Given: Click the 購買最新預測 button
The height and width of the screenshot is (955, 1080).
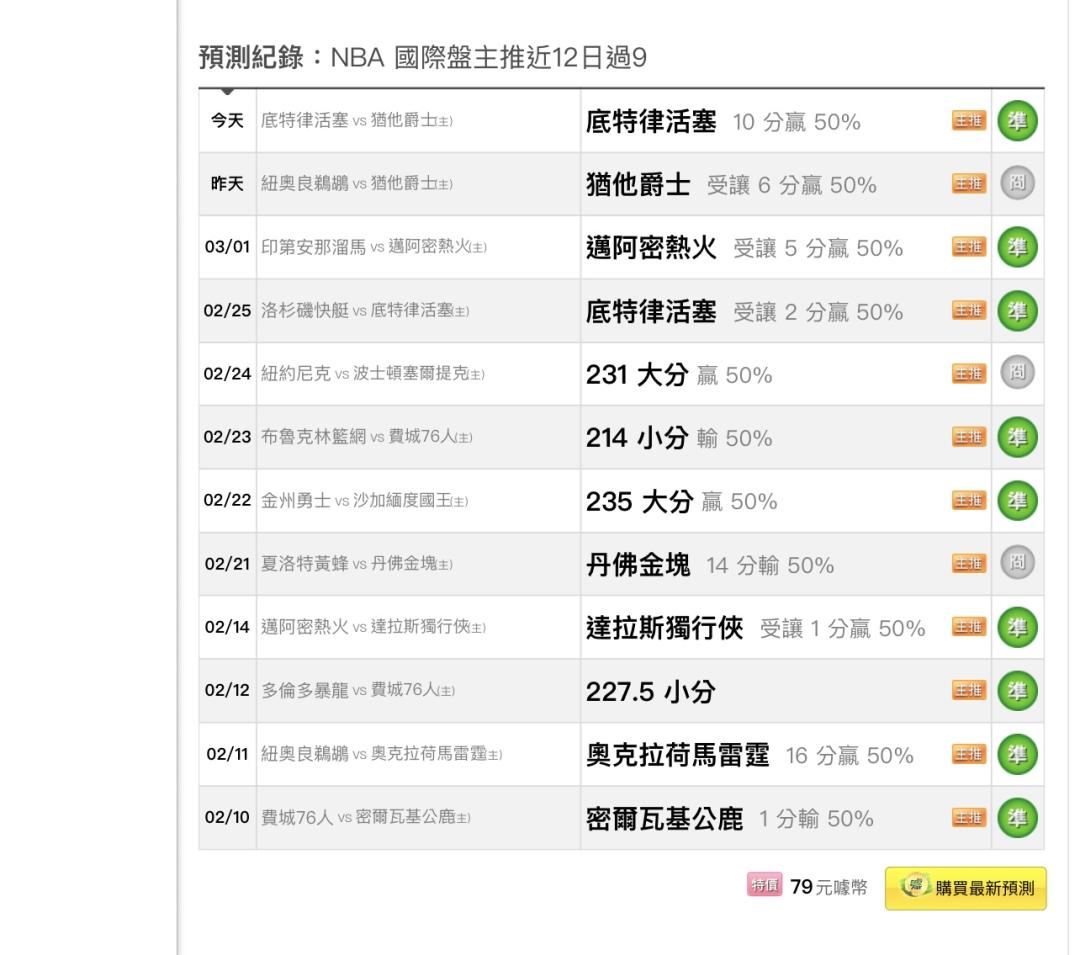Looking at the screenshot, I should [x=966, y=888].
